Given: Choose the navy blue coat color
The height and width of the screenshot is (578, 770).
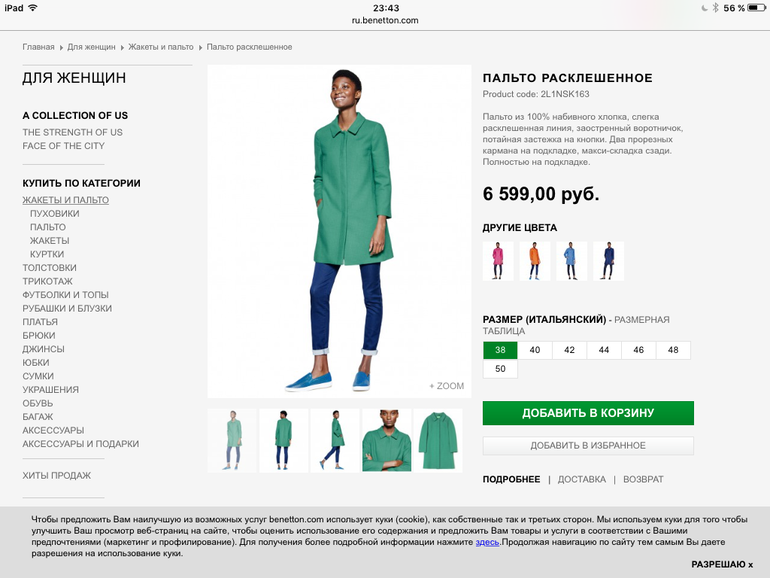Looking at the screenshot, I should click(608, 261).
